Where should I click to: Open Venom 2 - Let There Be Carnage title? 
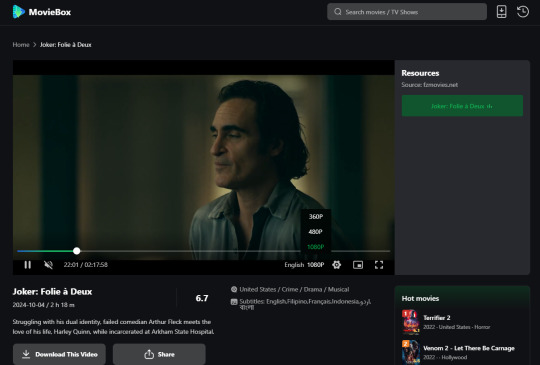(x=469, y=348)
